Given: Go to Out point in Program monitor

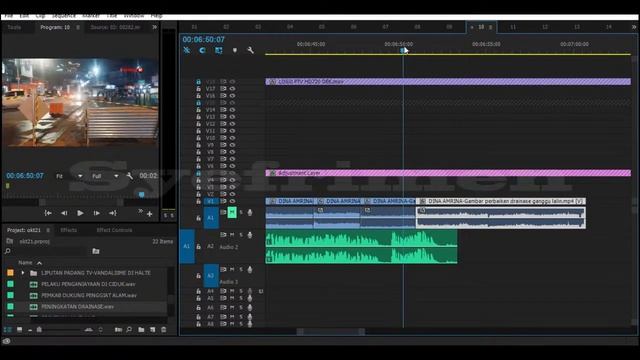Looking at the screenshot, I should [113, 213].
